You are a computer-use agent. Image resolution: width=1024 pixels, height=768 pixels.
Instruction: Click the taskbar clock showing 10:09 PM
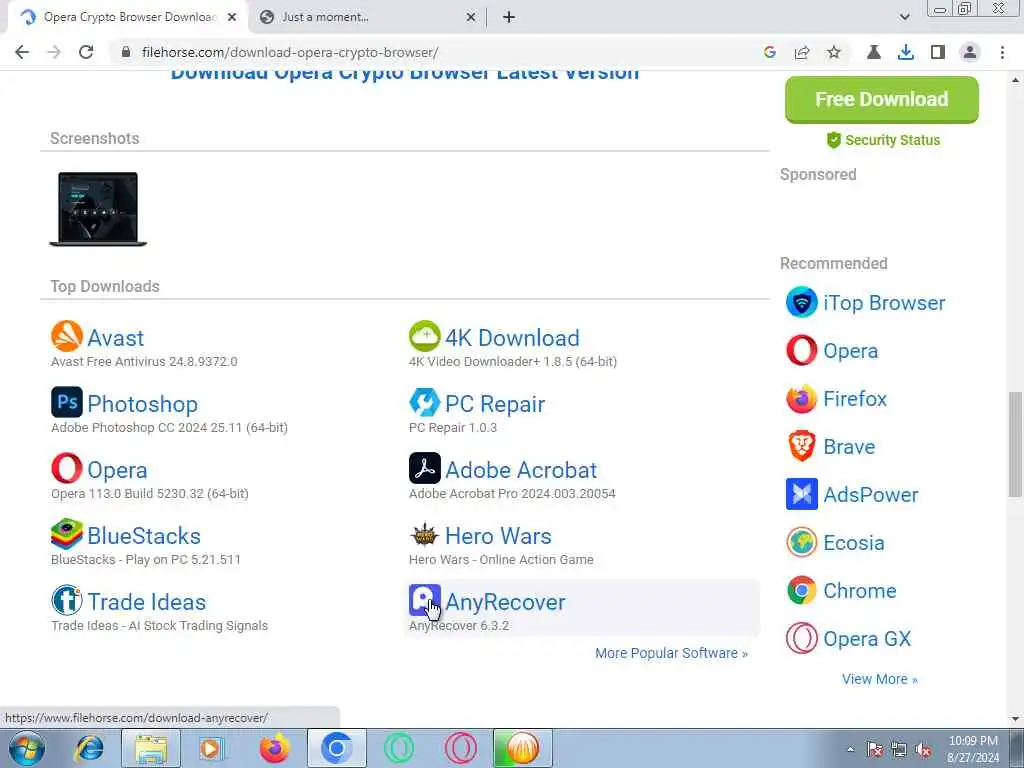(973, 749)
